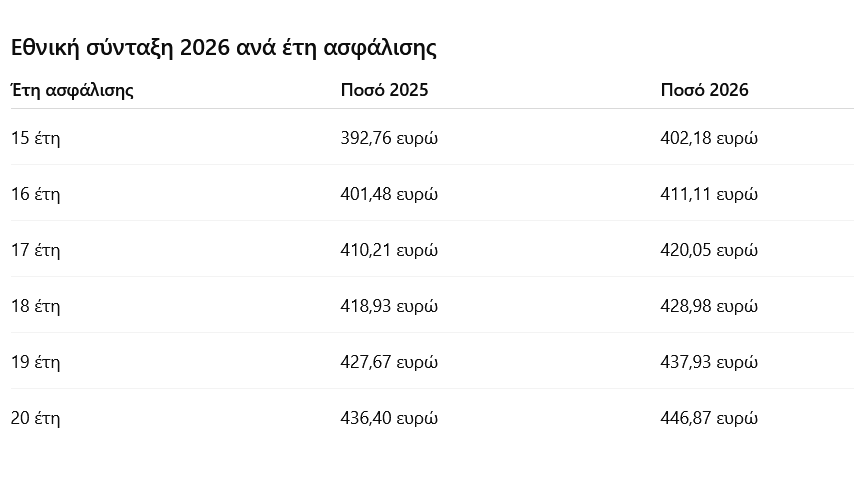The width and height of the screenshot is (854, 489).
Task: Click the '410,21 ευρώ' cell
Action: pyautogui.click(x=389, y=250)
